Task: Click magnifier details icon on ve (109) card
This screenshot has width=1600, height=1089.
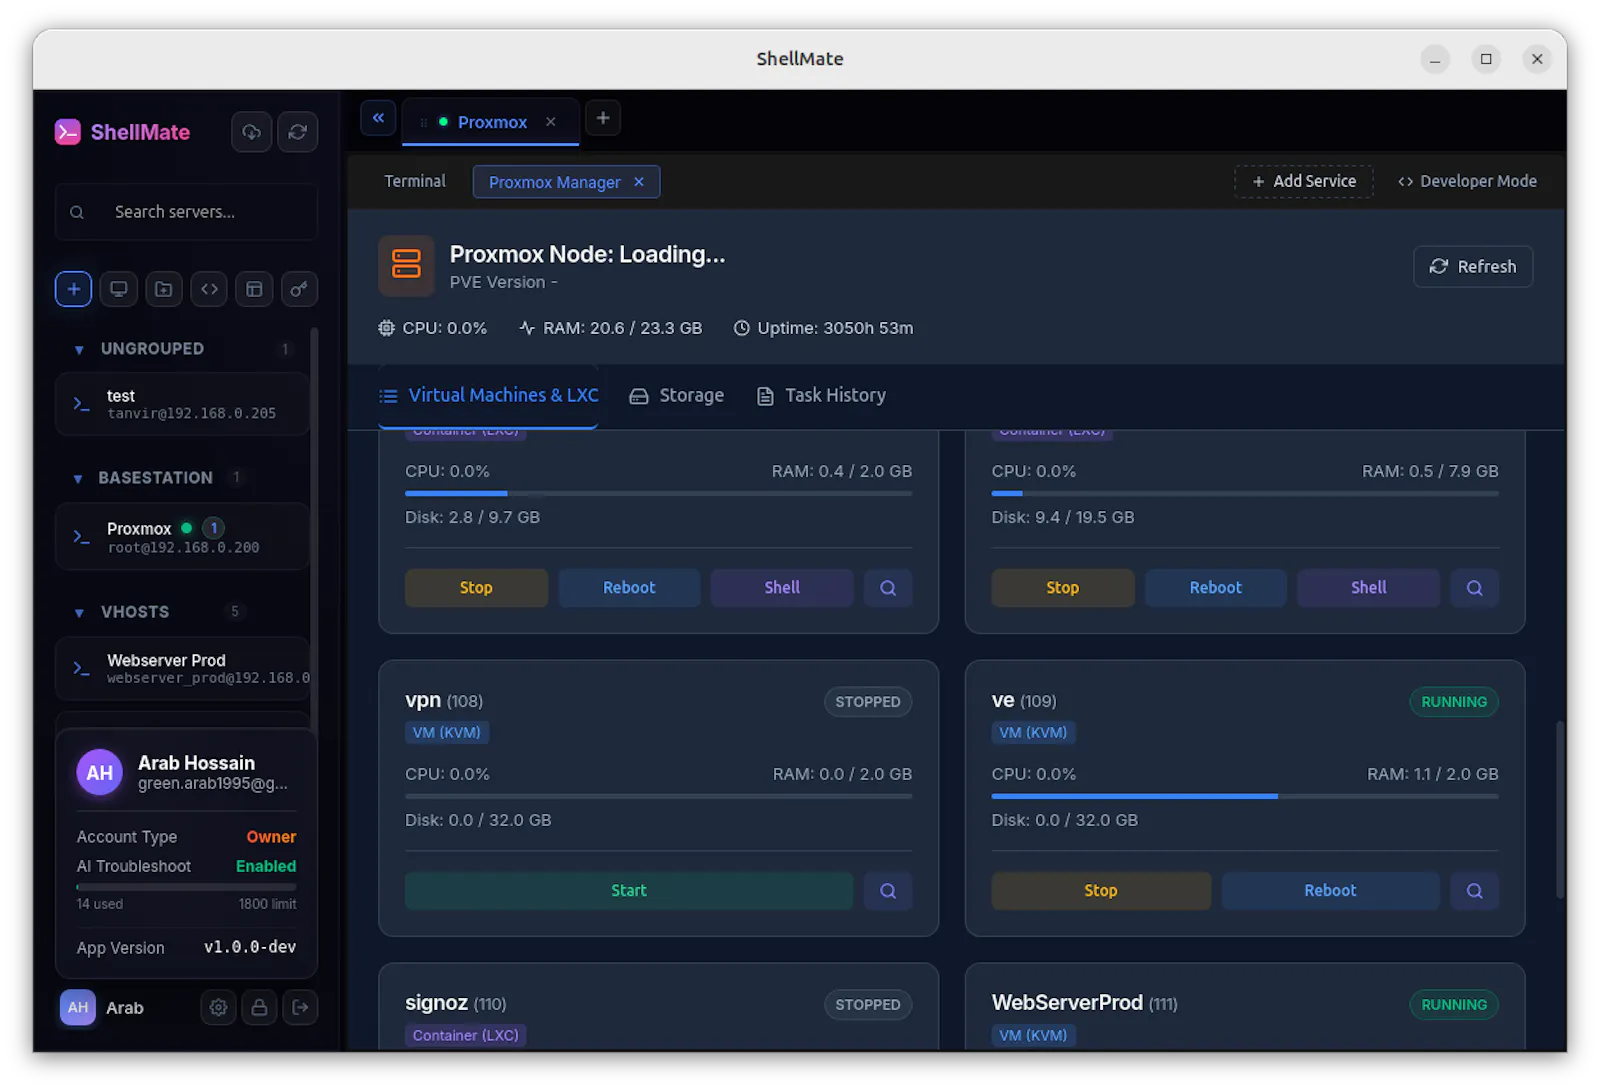Action: click(x=1474, y=890)
